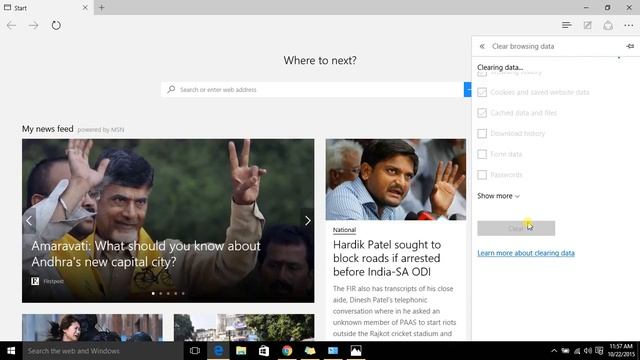640x360 pixels.
Task: Open Task View on the taskbar
Action: [x=195, y=351]
